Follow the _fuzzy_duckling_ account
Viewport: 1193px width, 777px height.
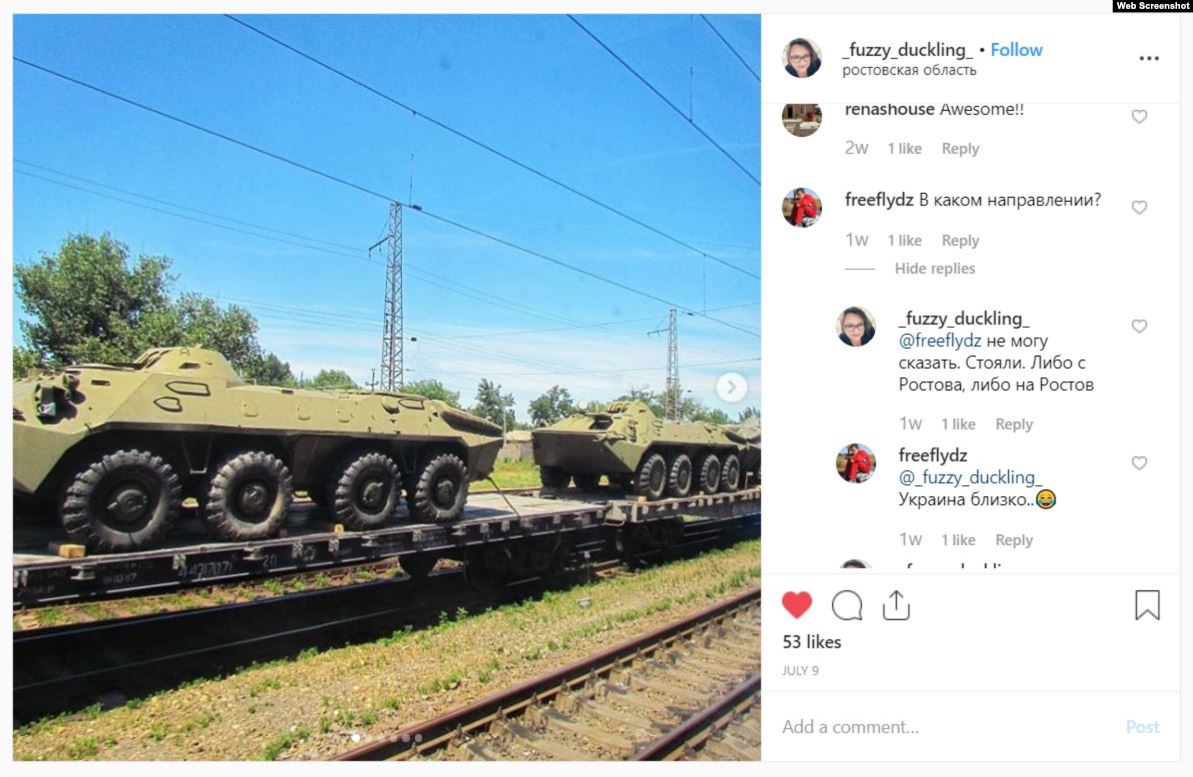(x=1016, y=50)
